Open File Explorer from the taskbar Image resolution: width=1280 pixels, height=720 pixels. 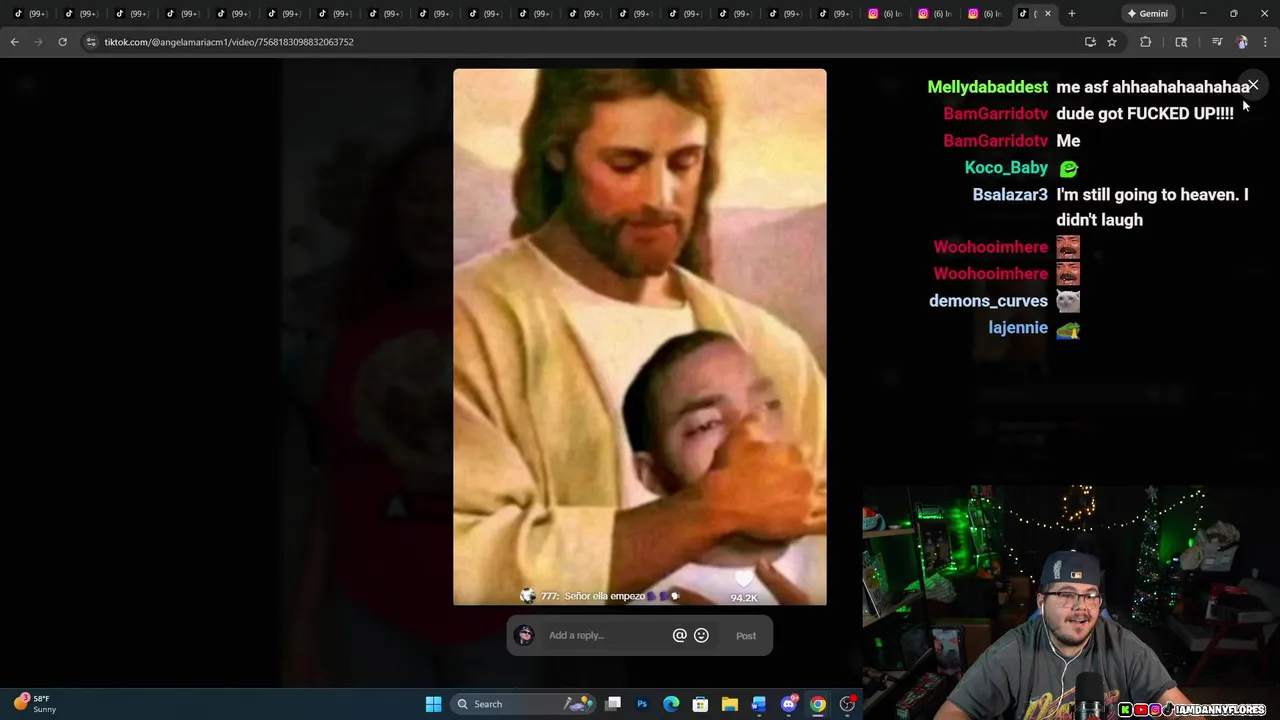730,704
